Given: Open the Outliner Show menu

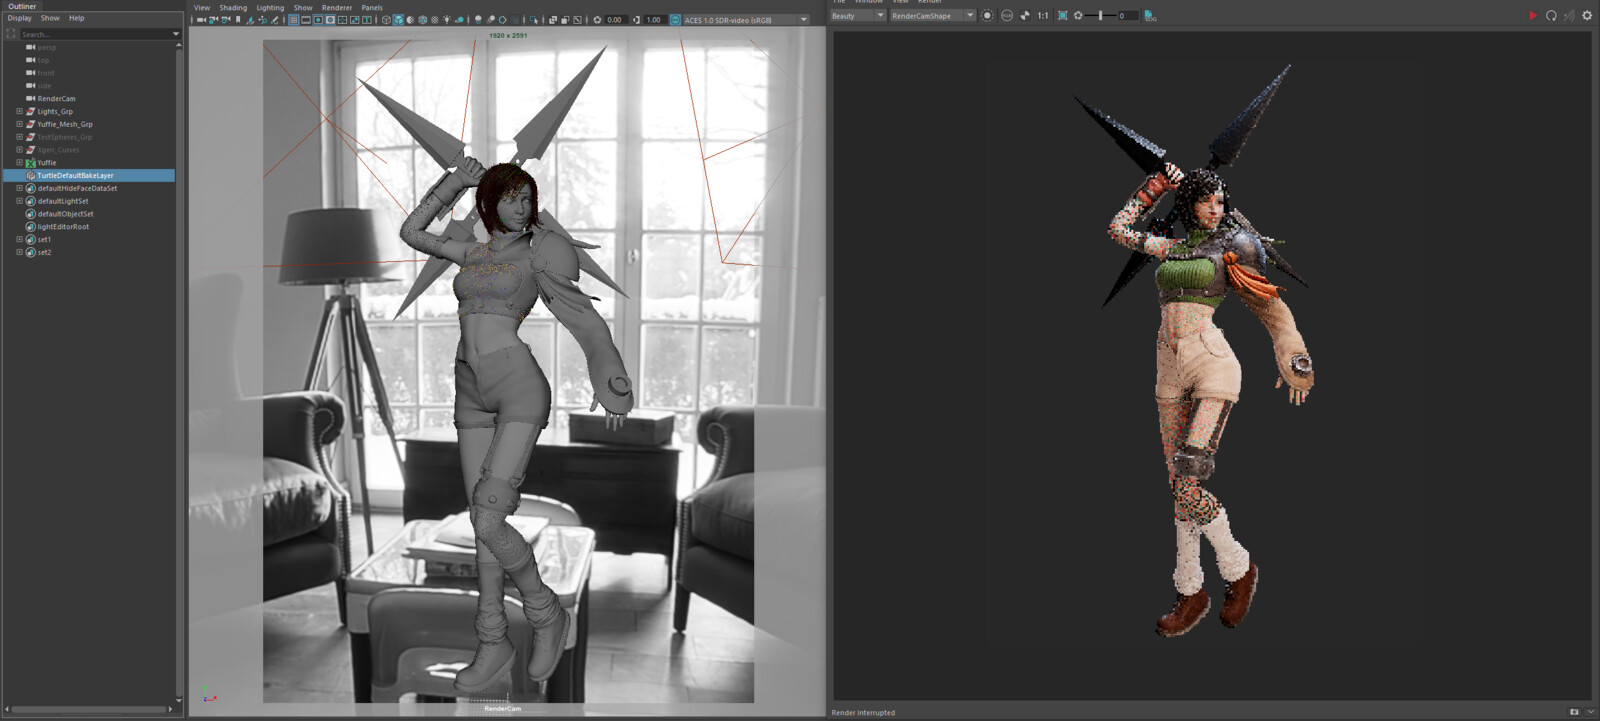Looking at the screenshot, I should click(x=50, y=18).
